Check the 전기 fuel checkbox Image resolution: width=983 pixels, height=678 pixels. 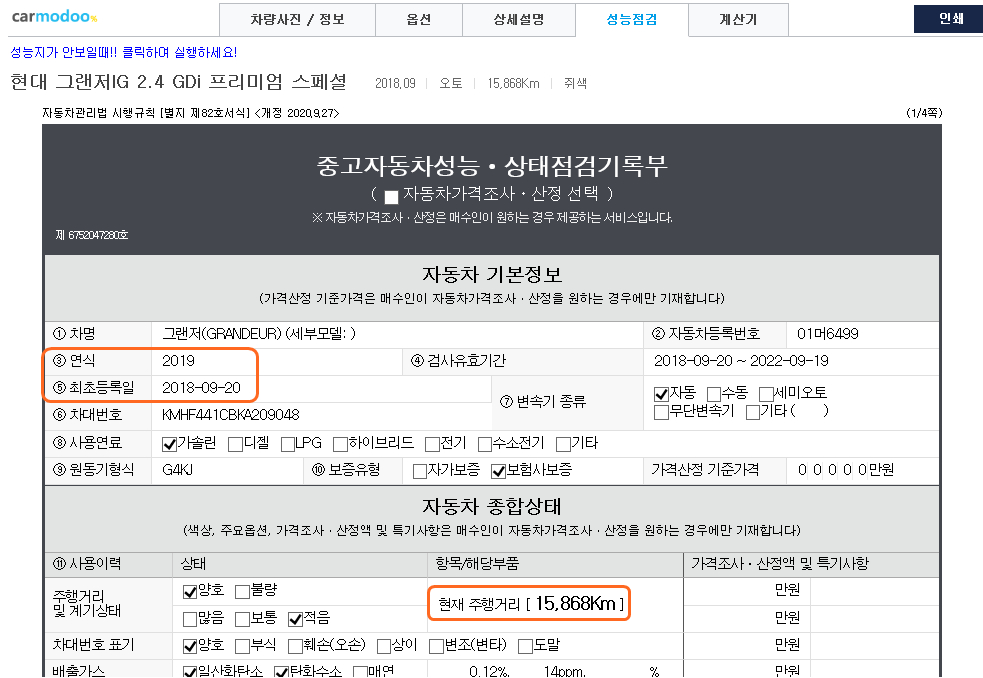[432, 445]
